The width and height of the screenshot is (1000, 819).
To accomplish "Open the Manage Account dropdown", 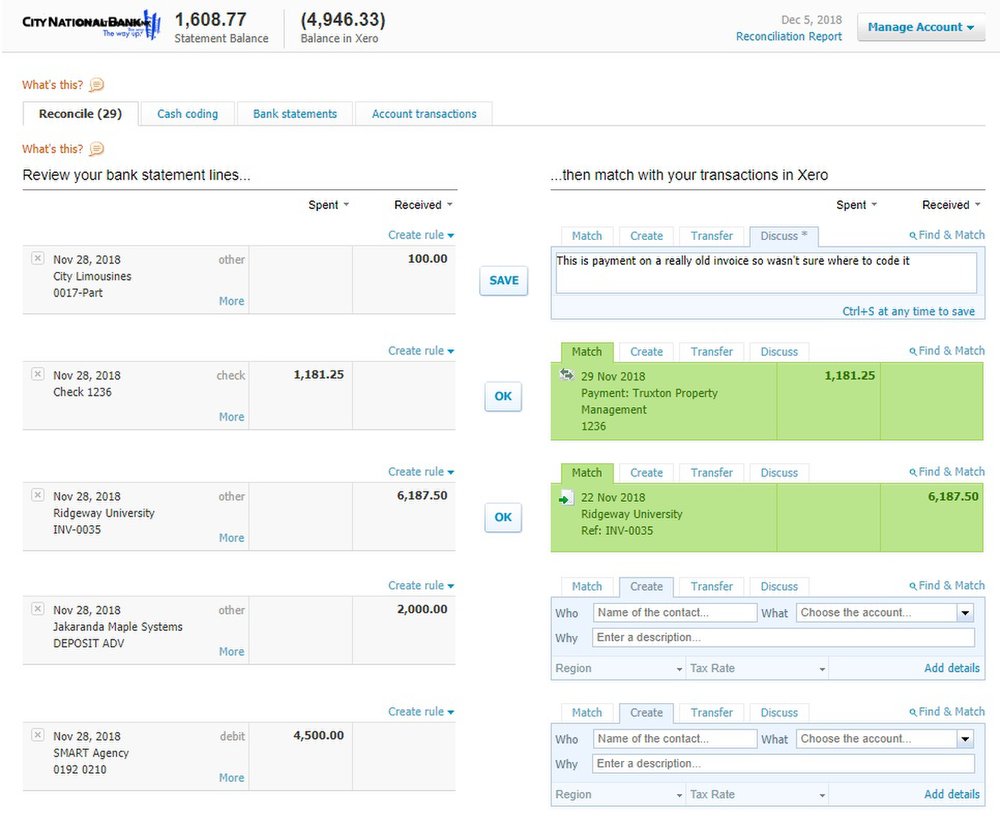I will coord(919,27).
